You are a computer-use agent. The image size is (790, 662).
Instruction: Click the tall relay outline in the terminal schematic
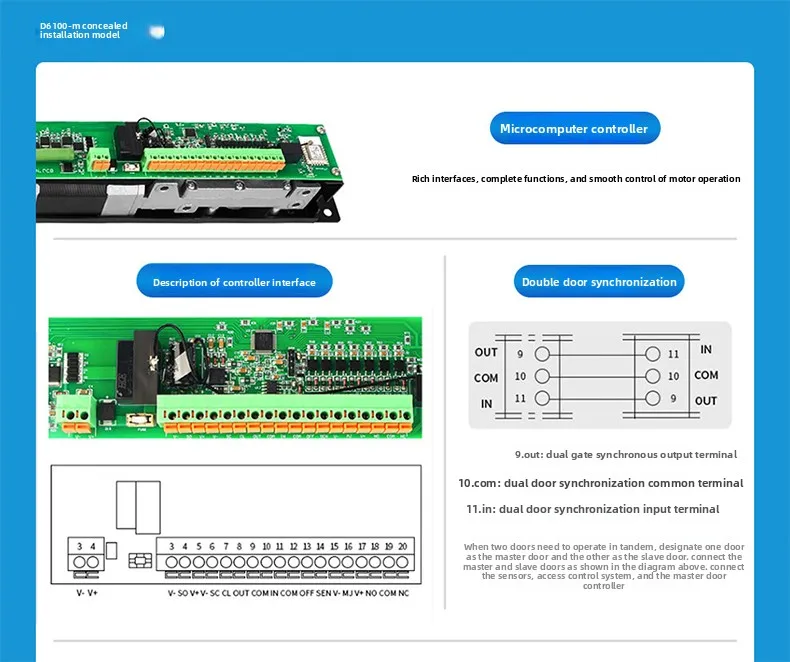click(139, 507)
